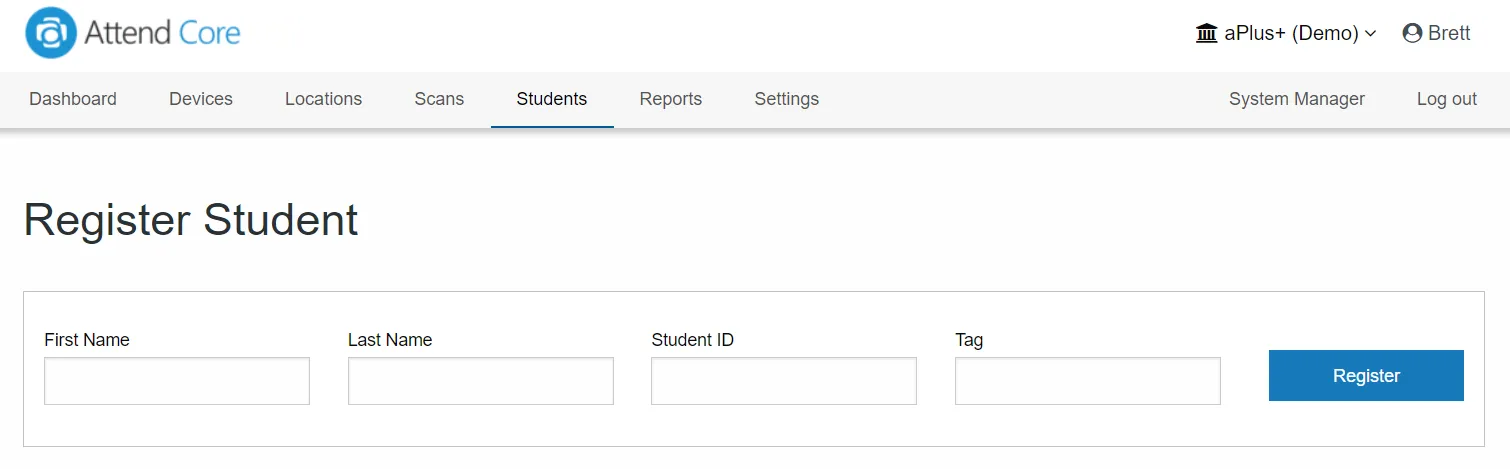Switch to the Locations tab
Viewport: 1510px width, 469px height.
tap(323, 99)
